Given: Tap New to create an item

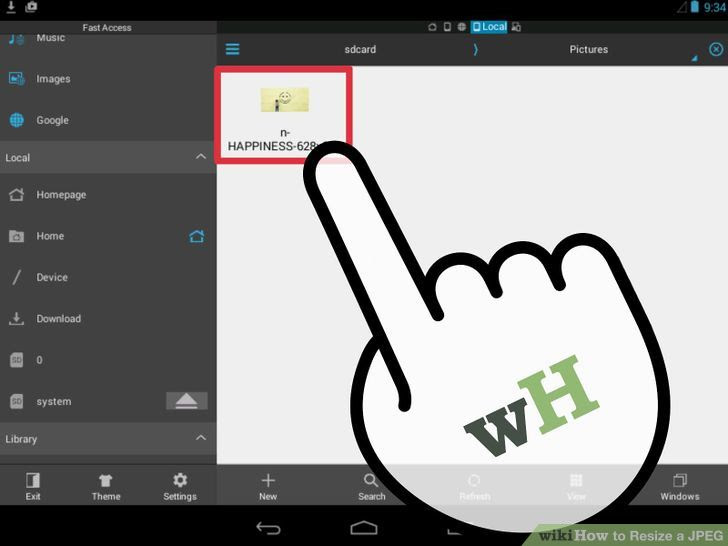Looking at the screenshot, I should point(268,487).
